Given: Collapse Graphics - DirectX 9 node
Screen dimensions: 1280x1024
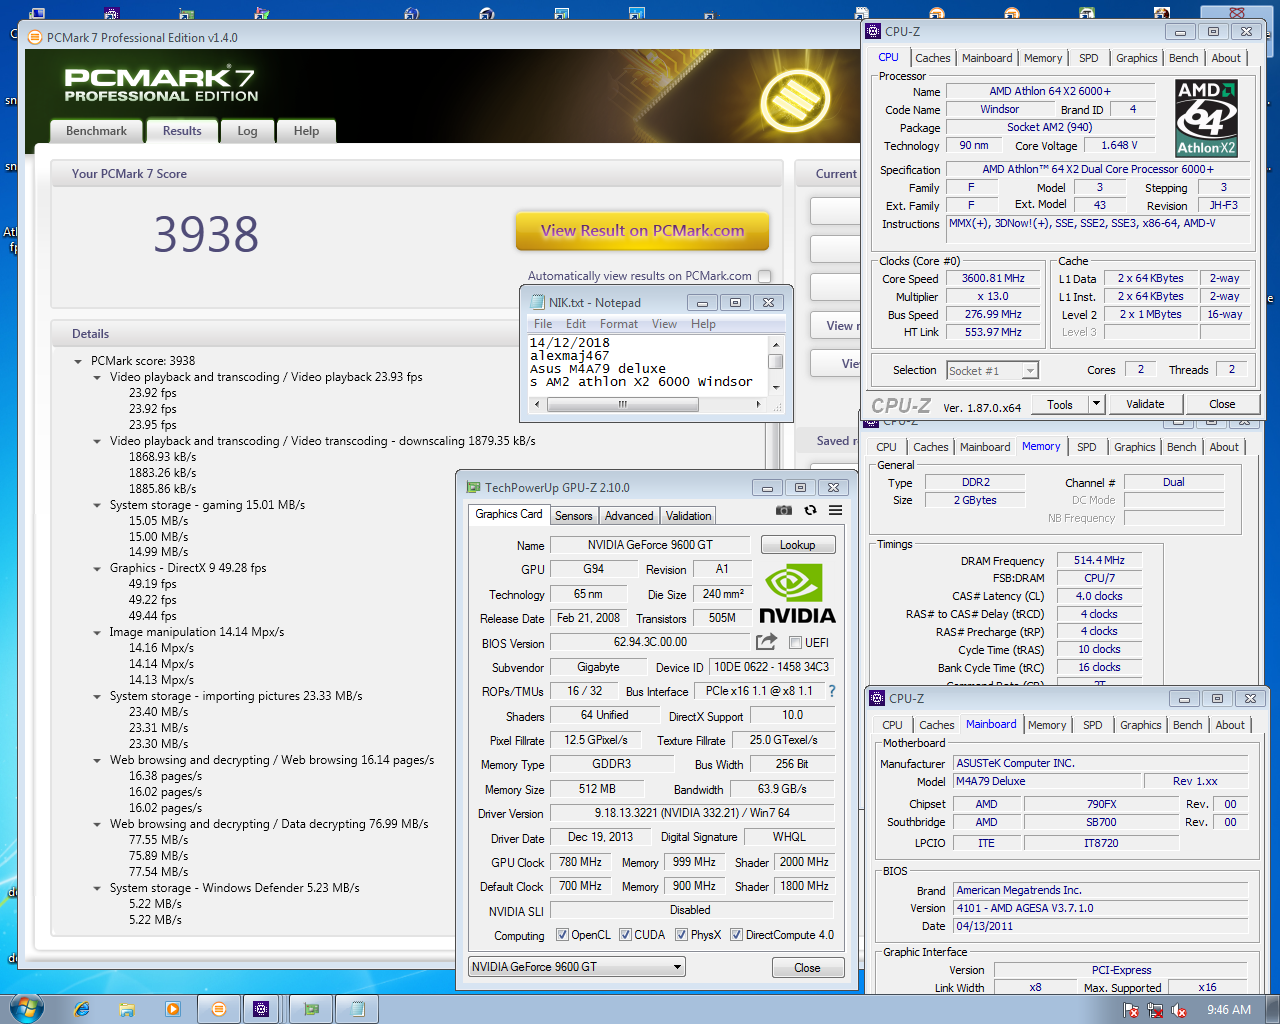Looking at the screenshot, I should click(x=97, y=568).
